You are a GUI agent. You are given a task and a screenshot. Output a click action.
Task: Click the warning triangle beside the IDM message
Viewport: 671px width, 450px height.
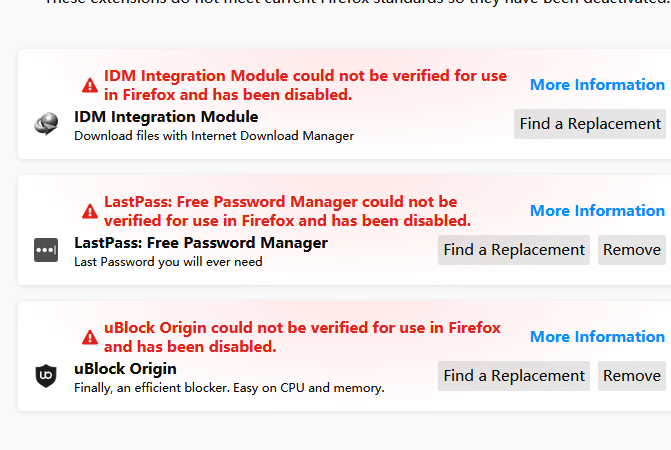click(90, 85)
